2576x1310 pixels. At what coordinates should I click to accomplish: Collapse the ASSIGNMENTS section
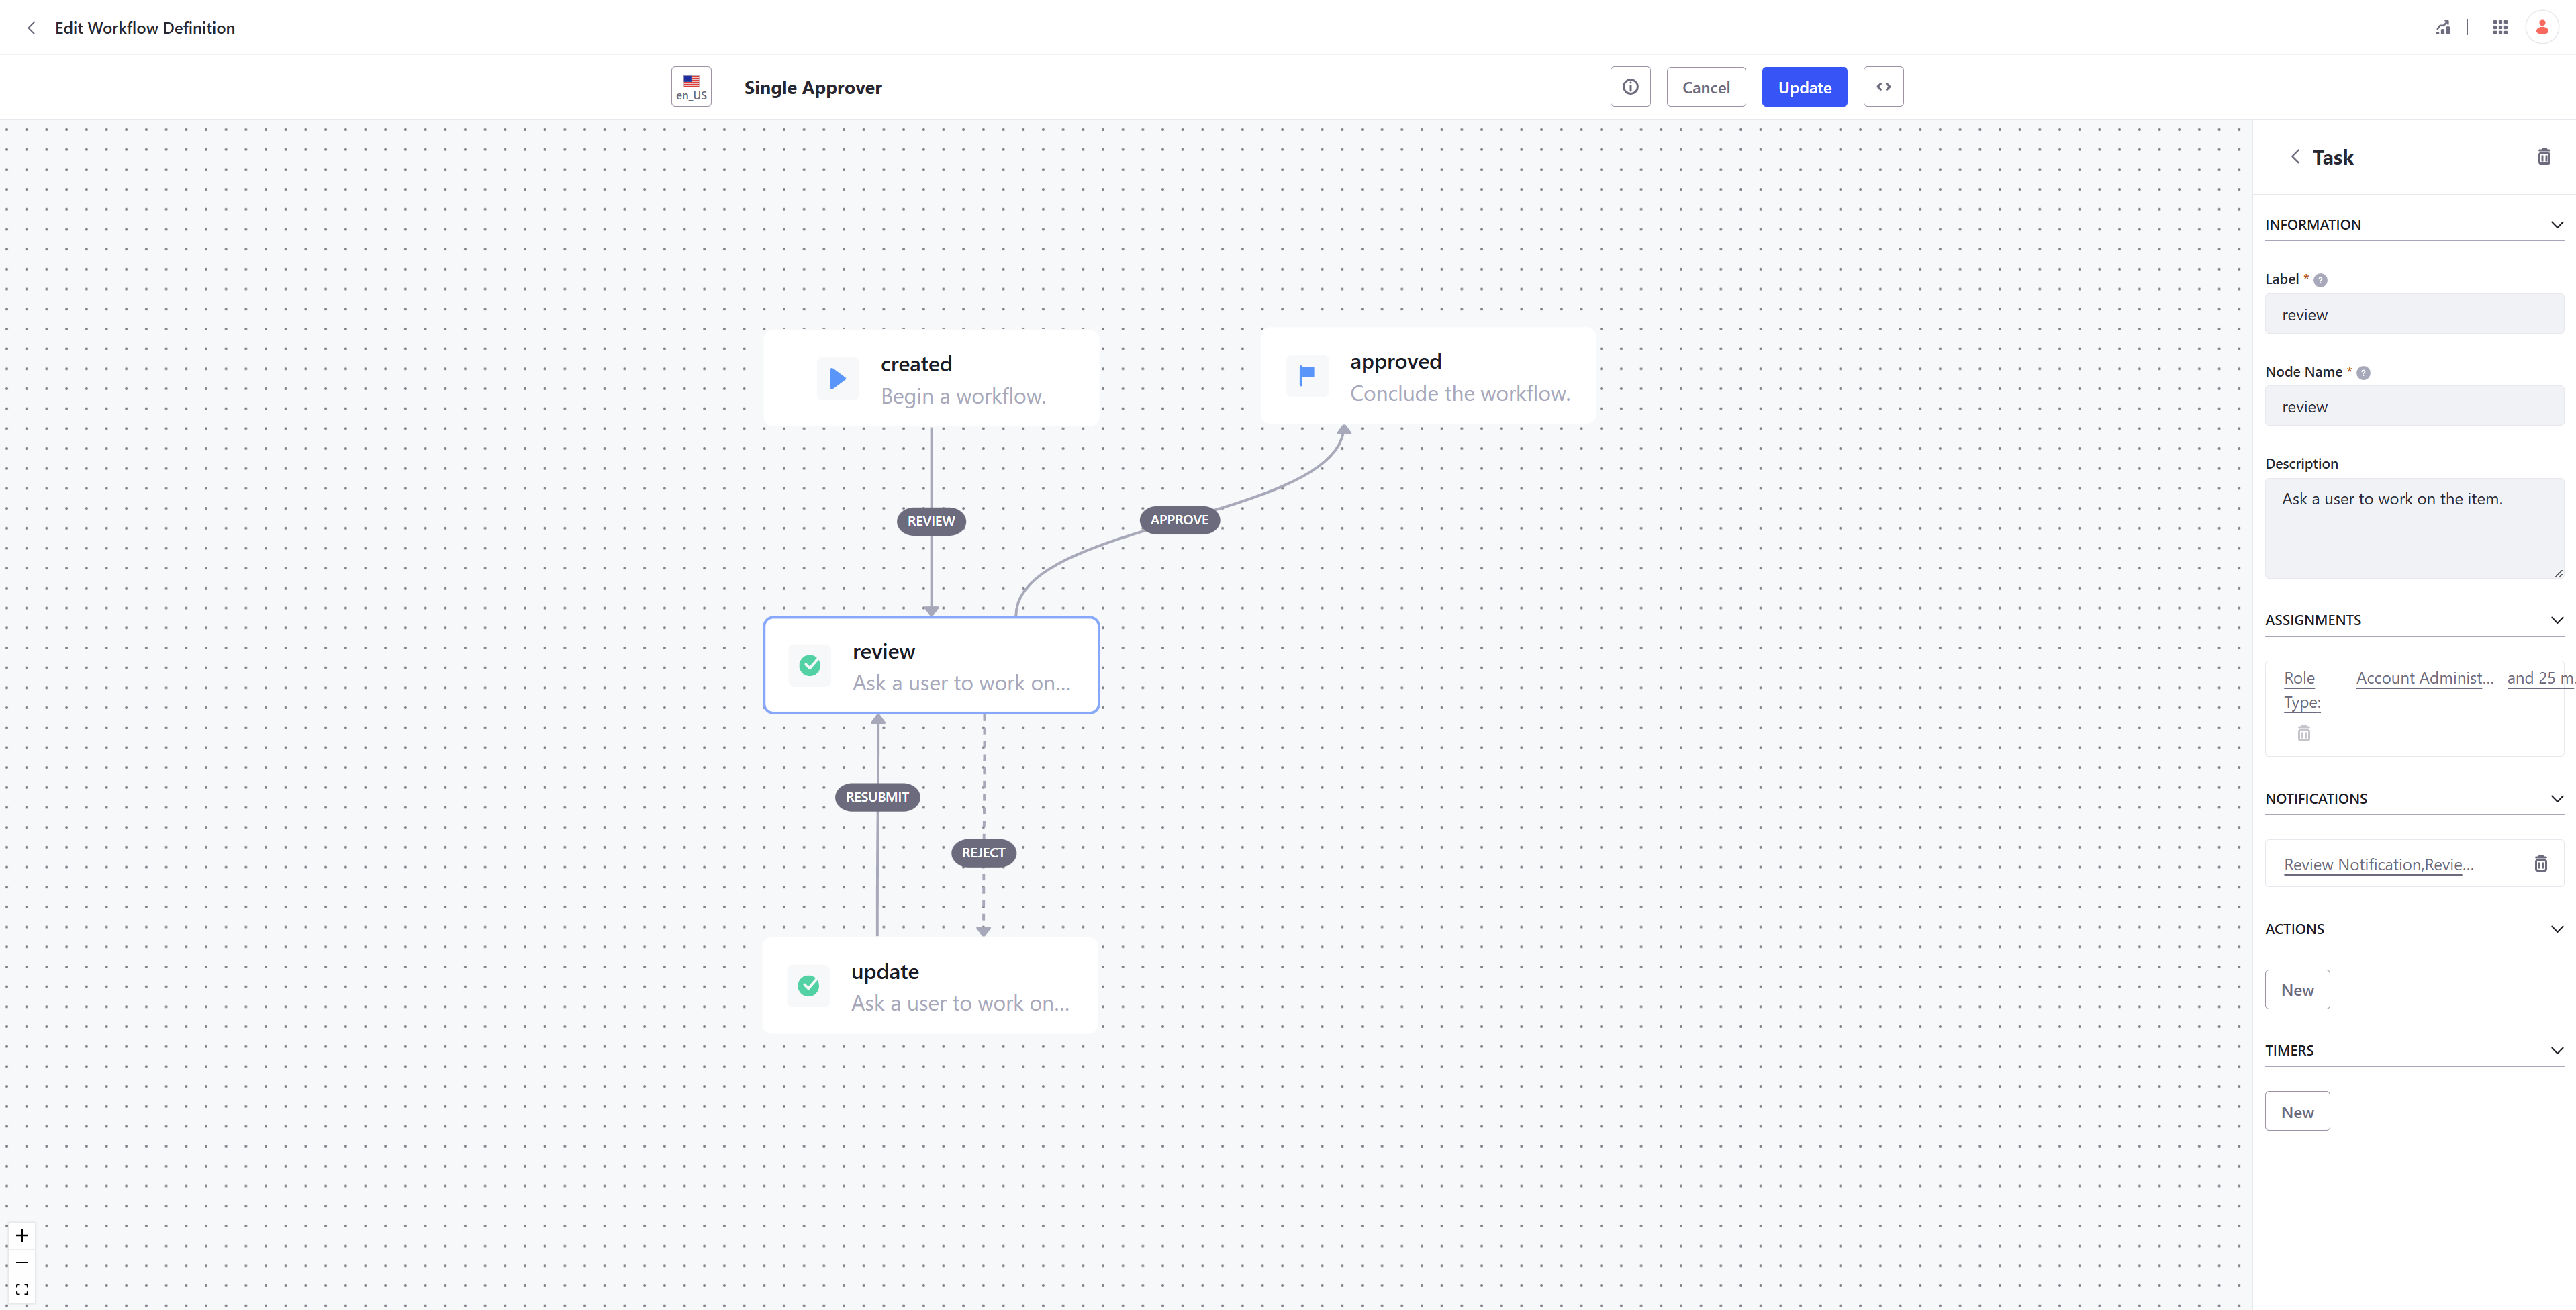pos(2557,620)
